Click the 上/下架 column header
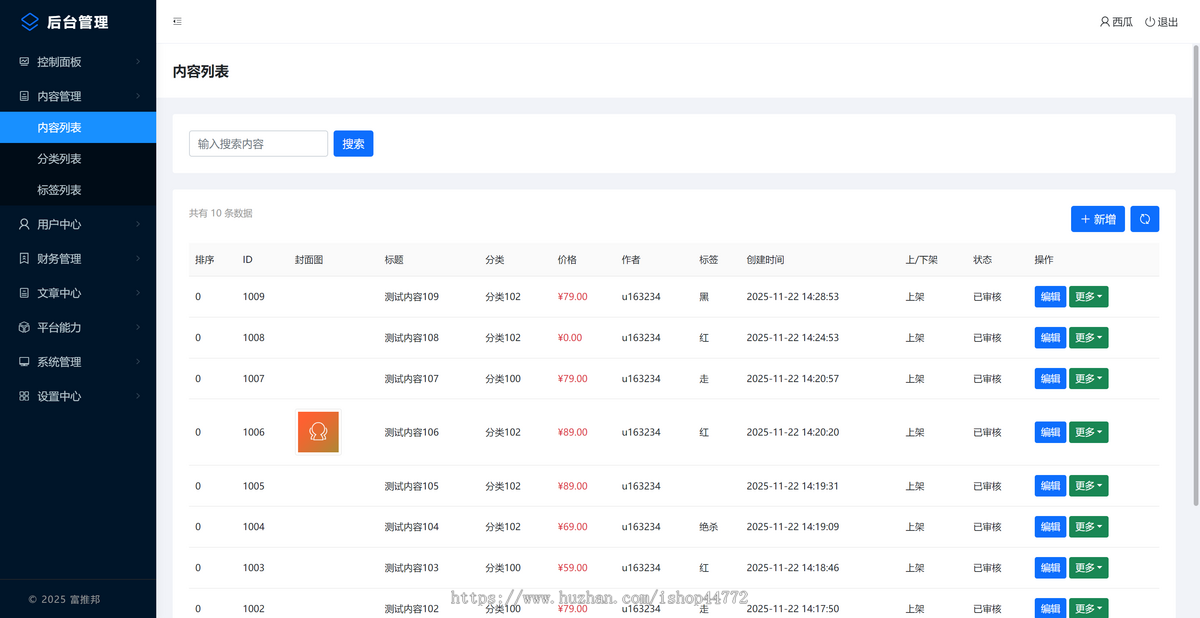Screen dimensions: 1200x618 pyautogui.click(x=922, y=260)
